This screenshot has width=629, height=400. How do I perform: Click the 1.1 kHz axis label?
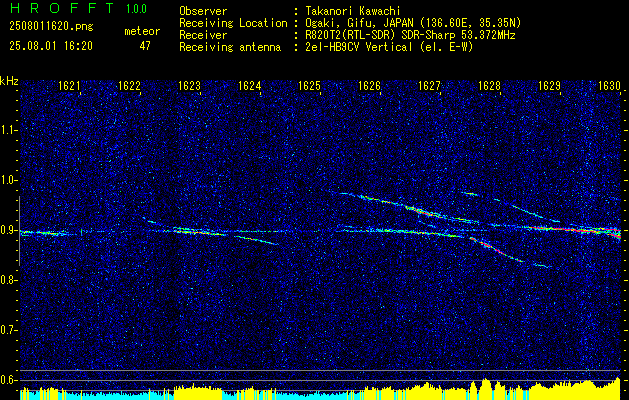point(9,130)
